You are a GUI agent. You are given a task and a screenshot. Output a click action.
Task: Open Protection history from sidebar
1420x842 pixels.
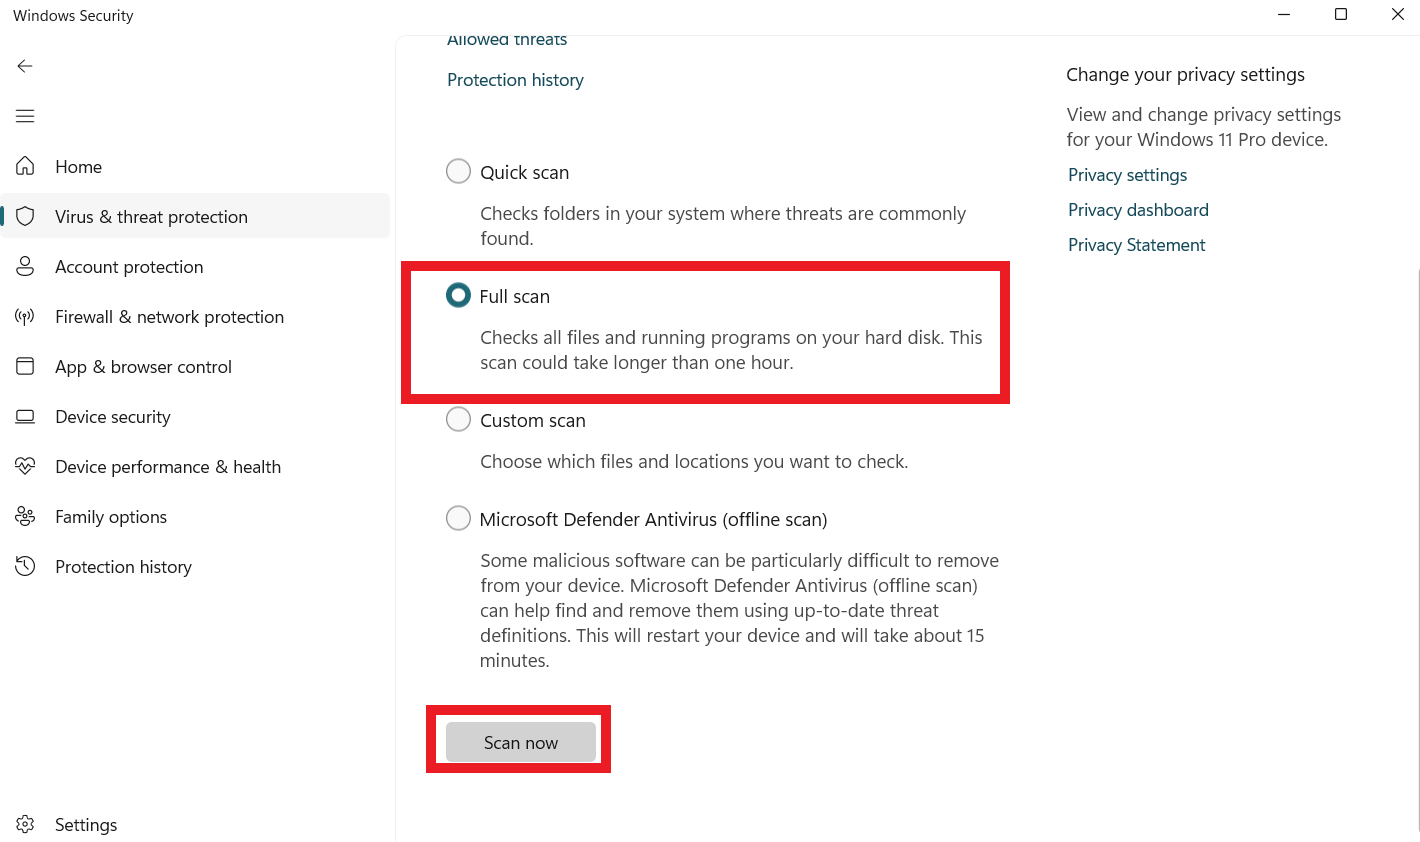coord(123,567)
